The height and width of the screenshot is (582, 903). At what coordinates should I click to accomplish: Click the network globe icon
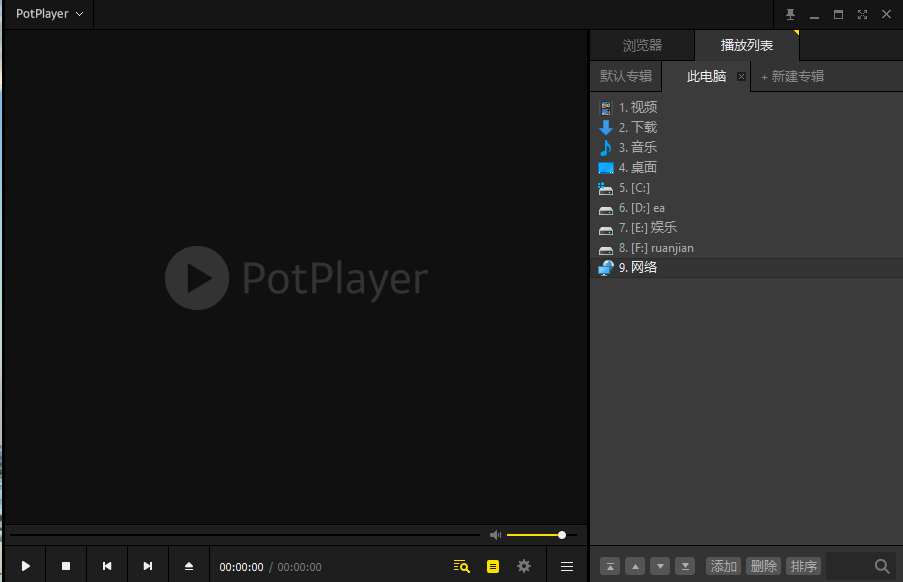pos(606,268)
